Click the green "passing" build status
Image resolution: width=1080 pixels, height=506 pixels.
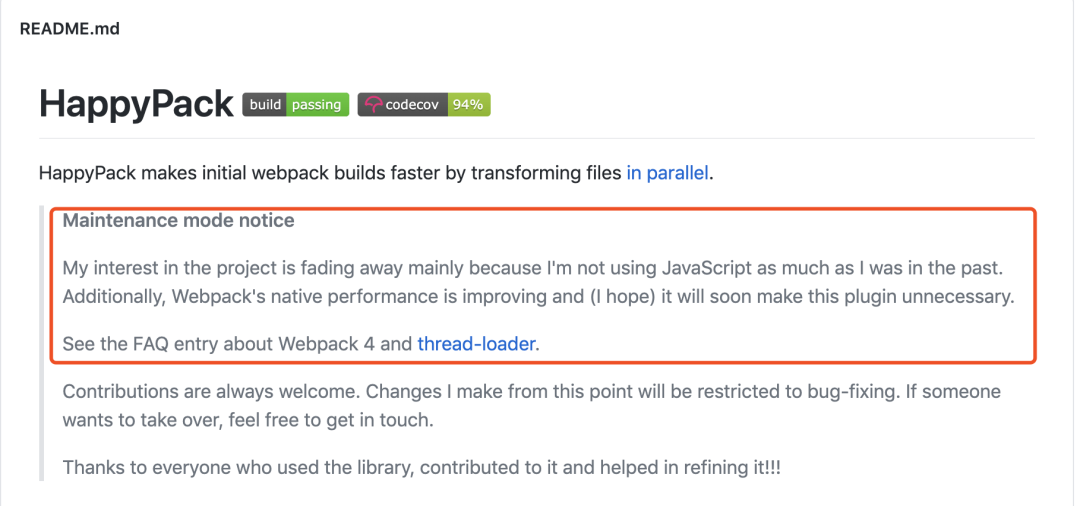317,105
